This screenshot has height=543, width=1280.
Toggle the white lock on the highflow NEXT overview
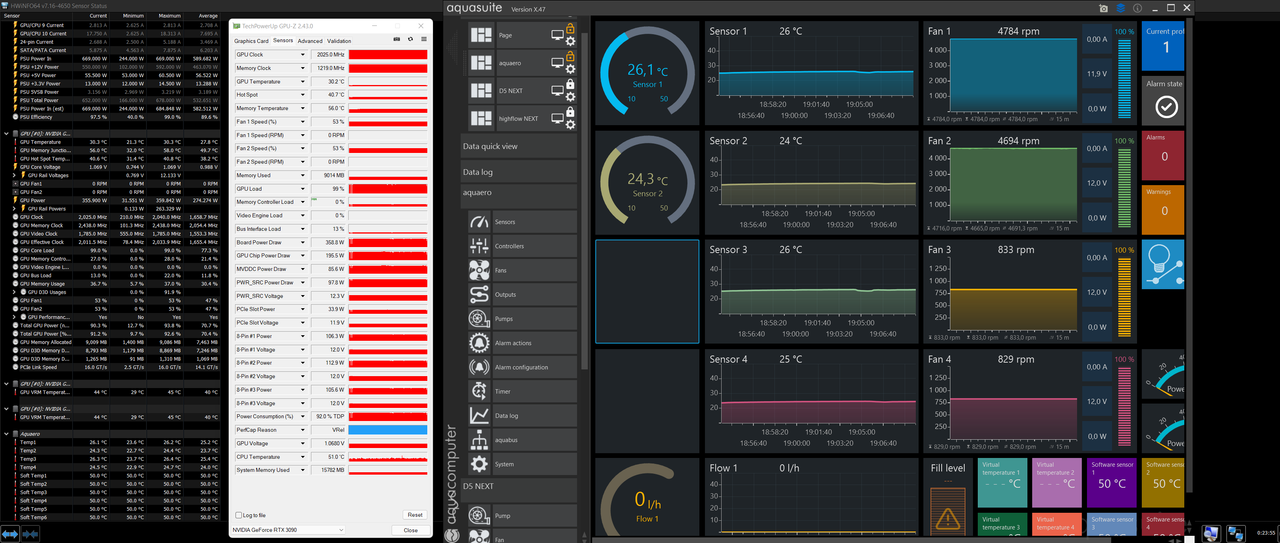tap(570, 113)
